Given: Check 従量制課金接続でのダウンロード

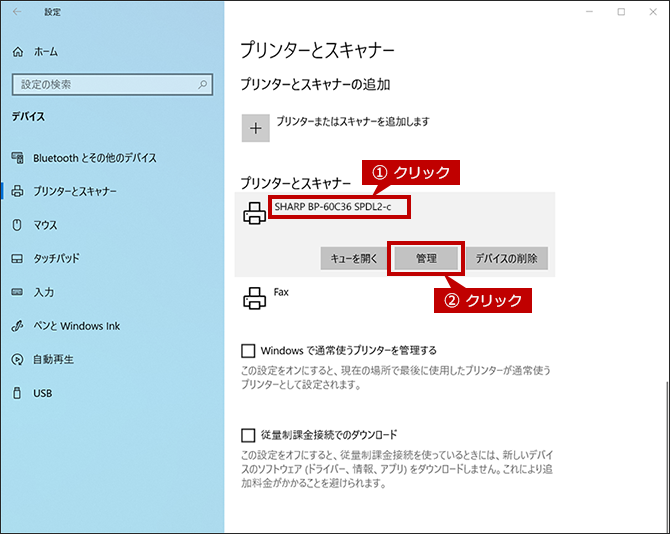Looking at the screenshot, I should (248, 435).
